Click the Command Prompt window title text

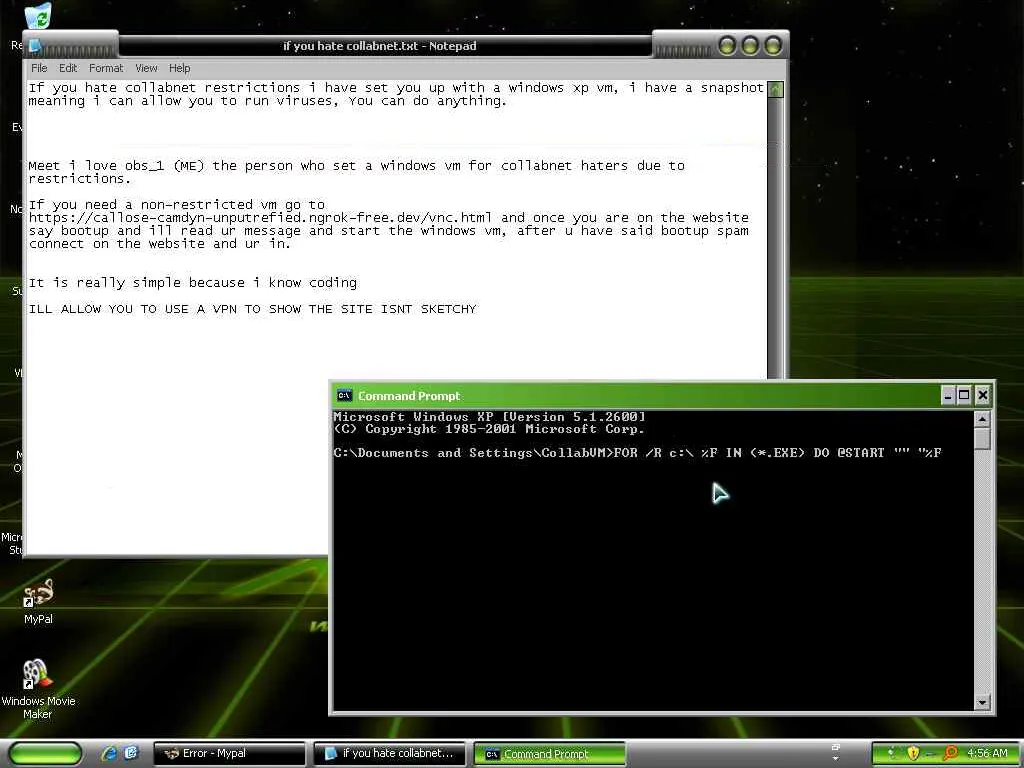pos(409,396)
